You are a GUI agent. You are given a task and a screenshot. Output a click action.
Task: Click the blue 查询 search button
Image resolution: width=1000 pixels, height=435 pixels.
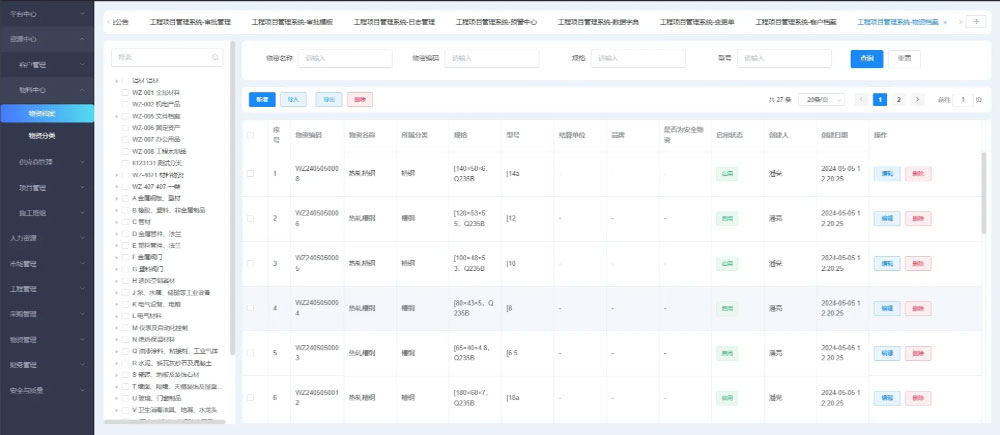coord(866,59)
